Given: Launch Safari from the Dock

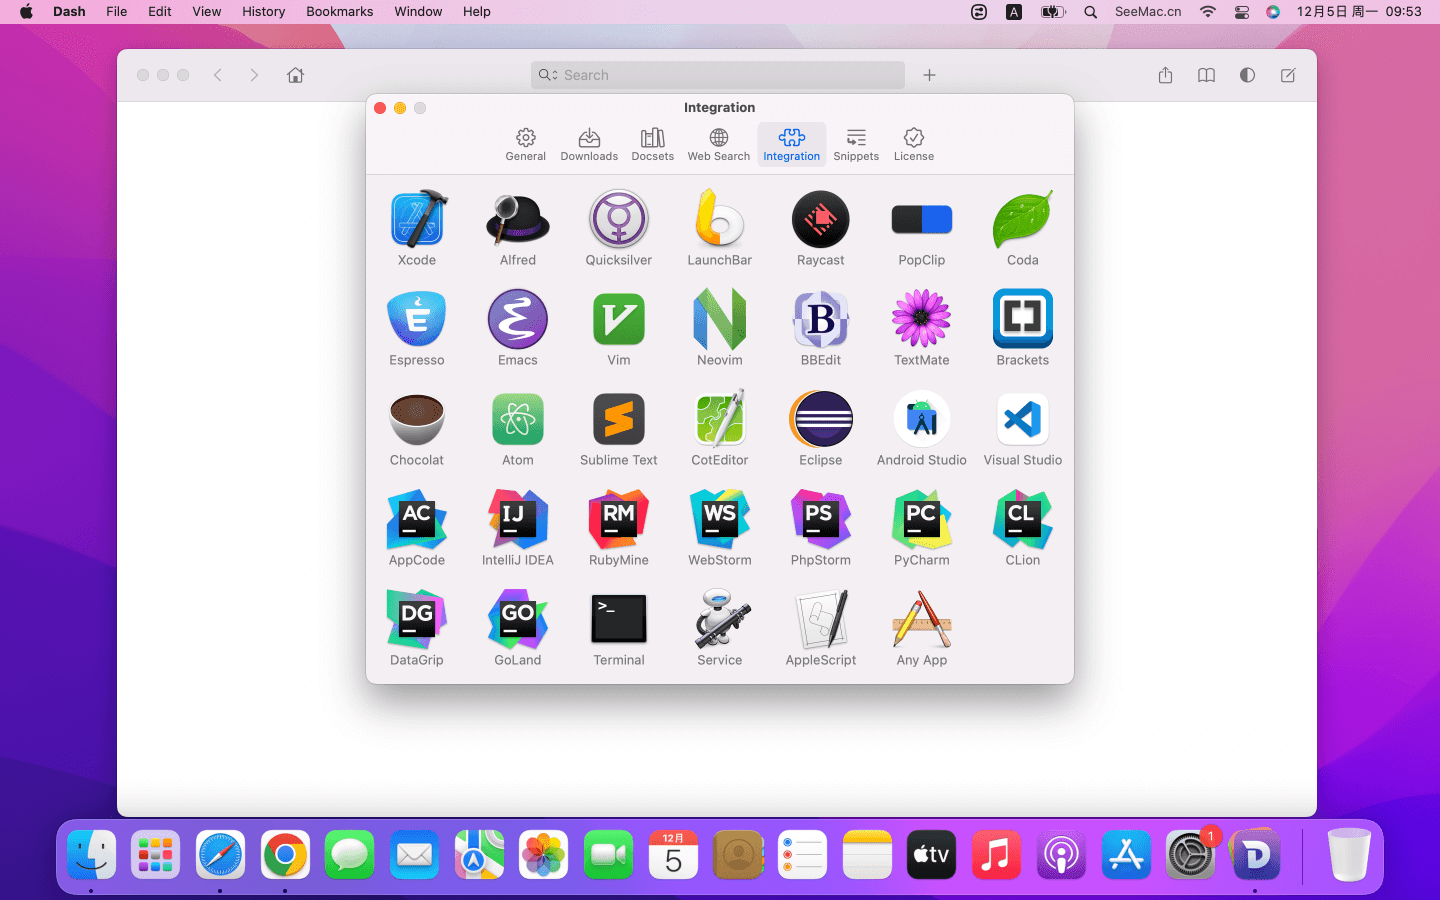Looking at the screenshot, I should coord(220,855).
